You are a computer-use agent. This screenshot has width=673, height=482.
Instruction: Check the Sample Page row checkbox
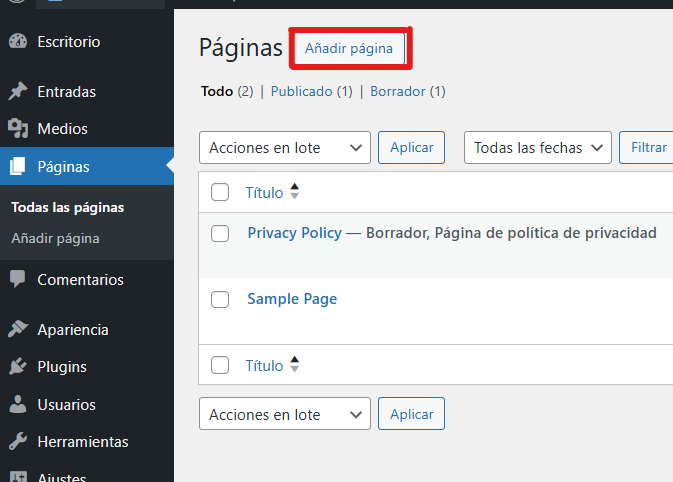tap(221, 299)
